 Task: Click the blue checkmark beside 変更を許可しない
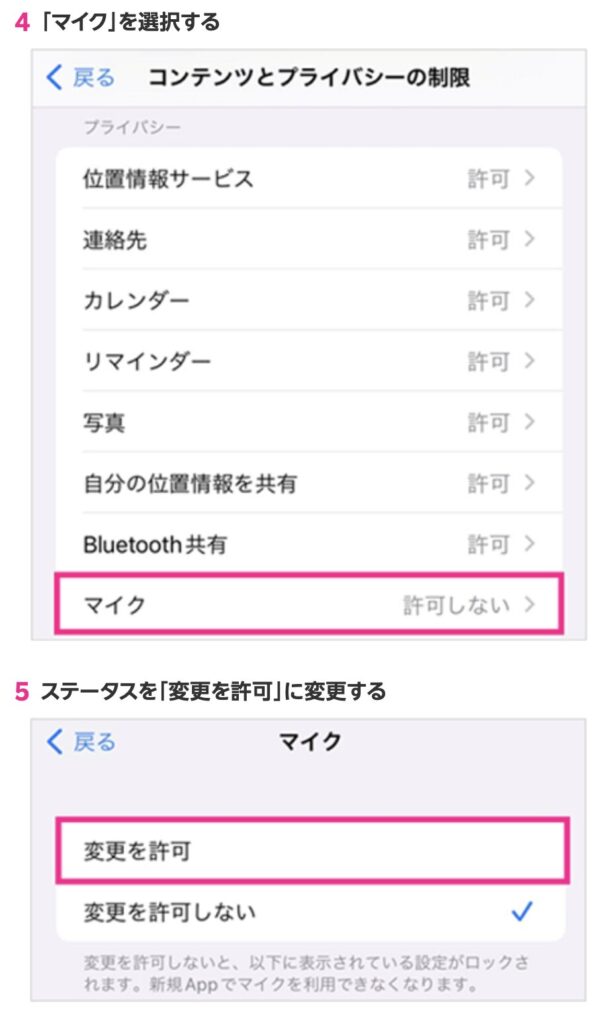tap(522, 911)
